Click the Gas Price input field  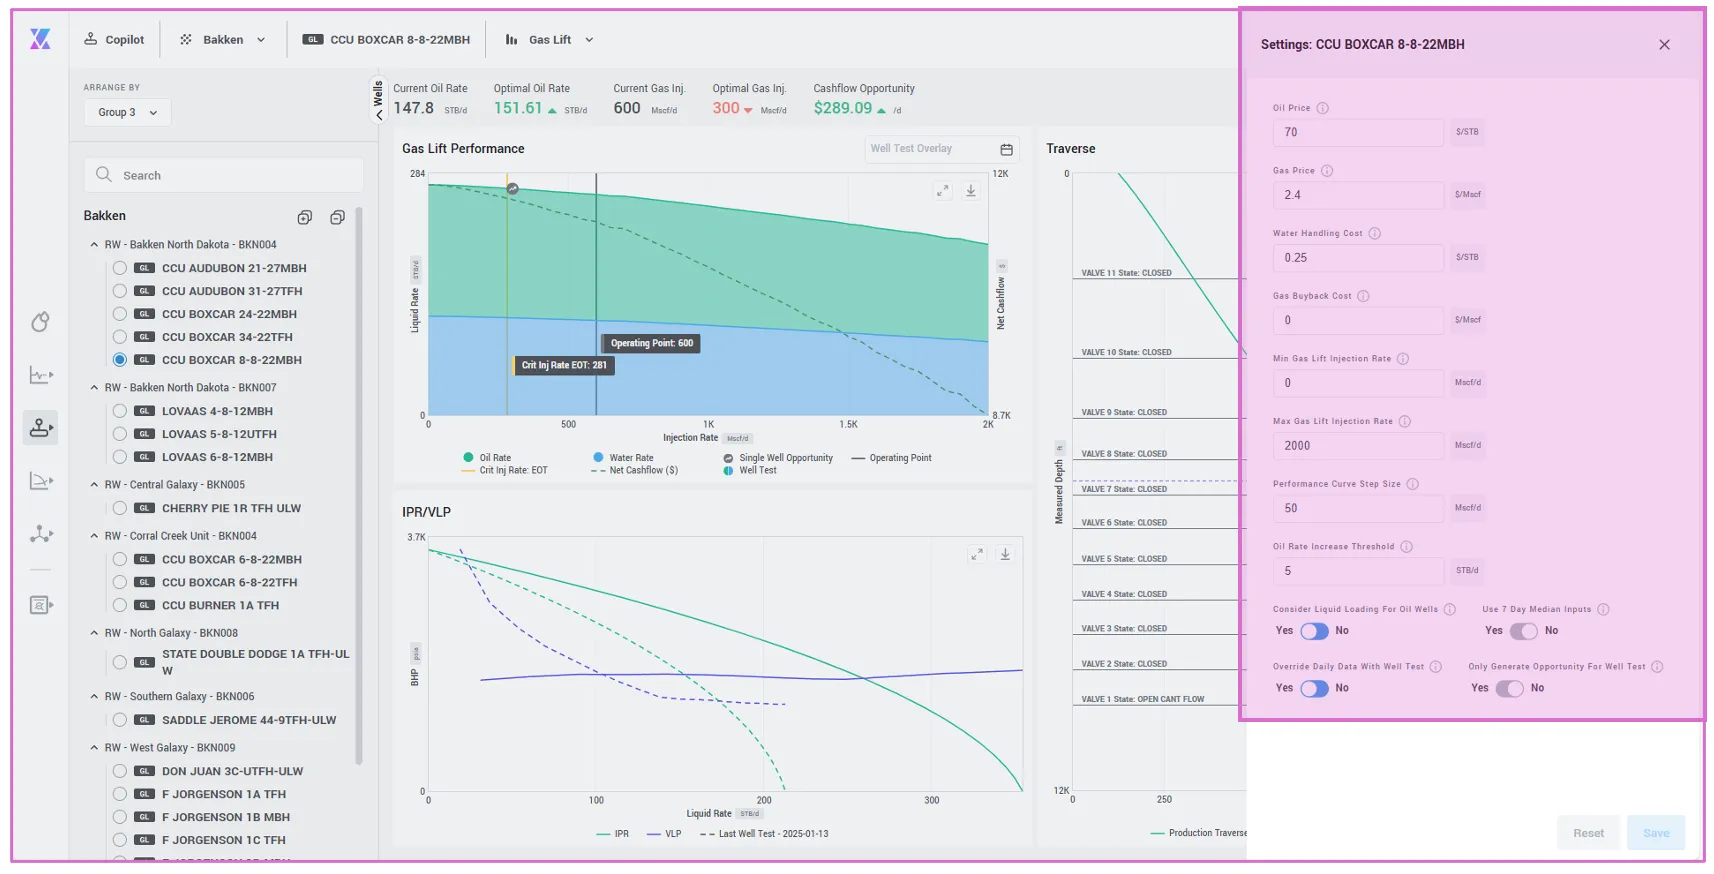[x=1357, y=195]
